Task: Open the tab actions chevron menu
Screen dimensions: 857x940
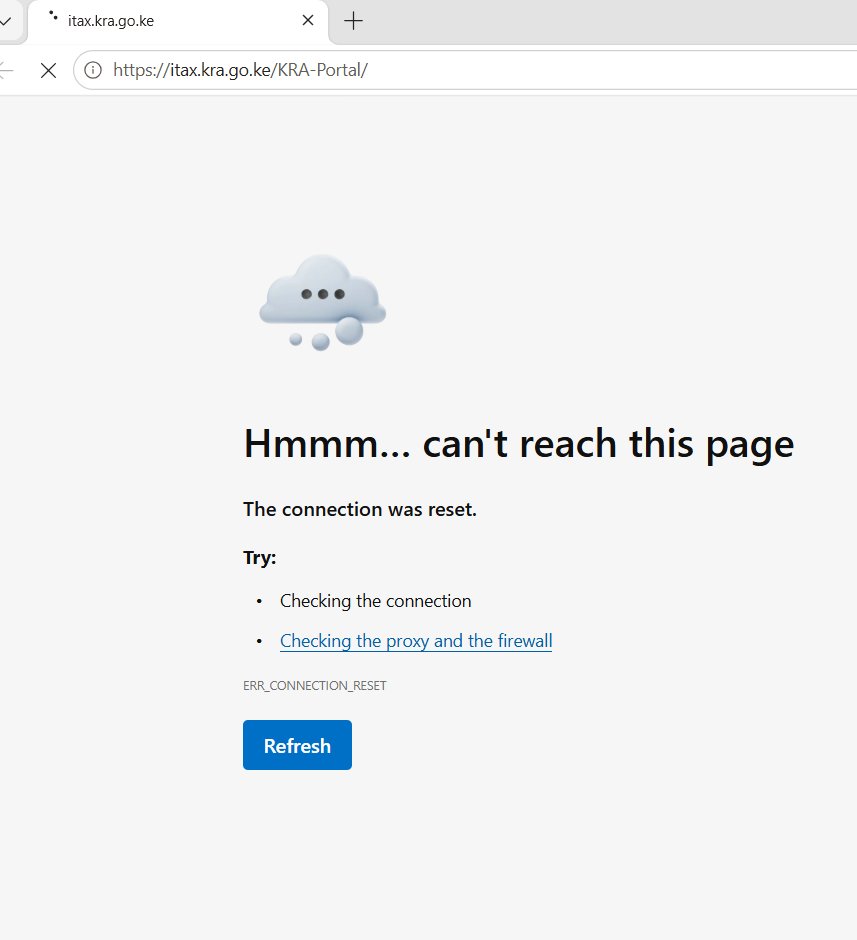Action: point(6,21)
